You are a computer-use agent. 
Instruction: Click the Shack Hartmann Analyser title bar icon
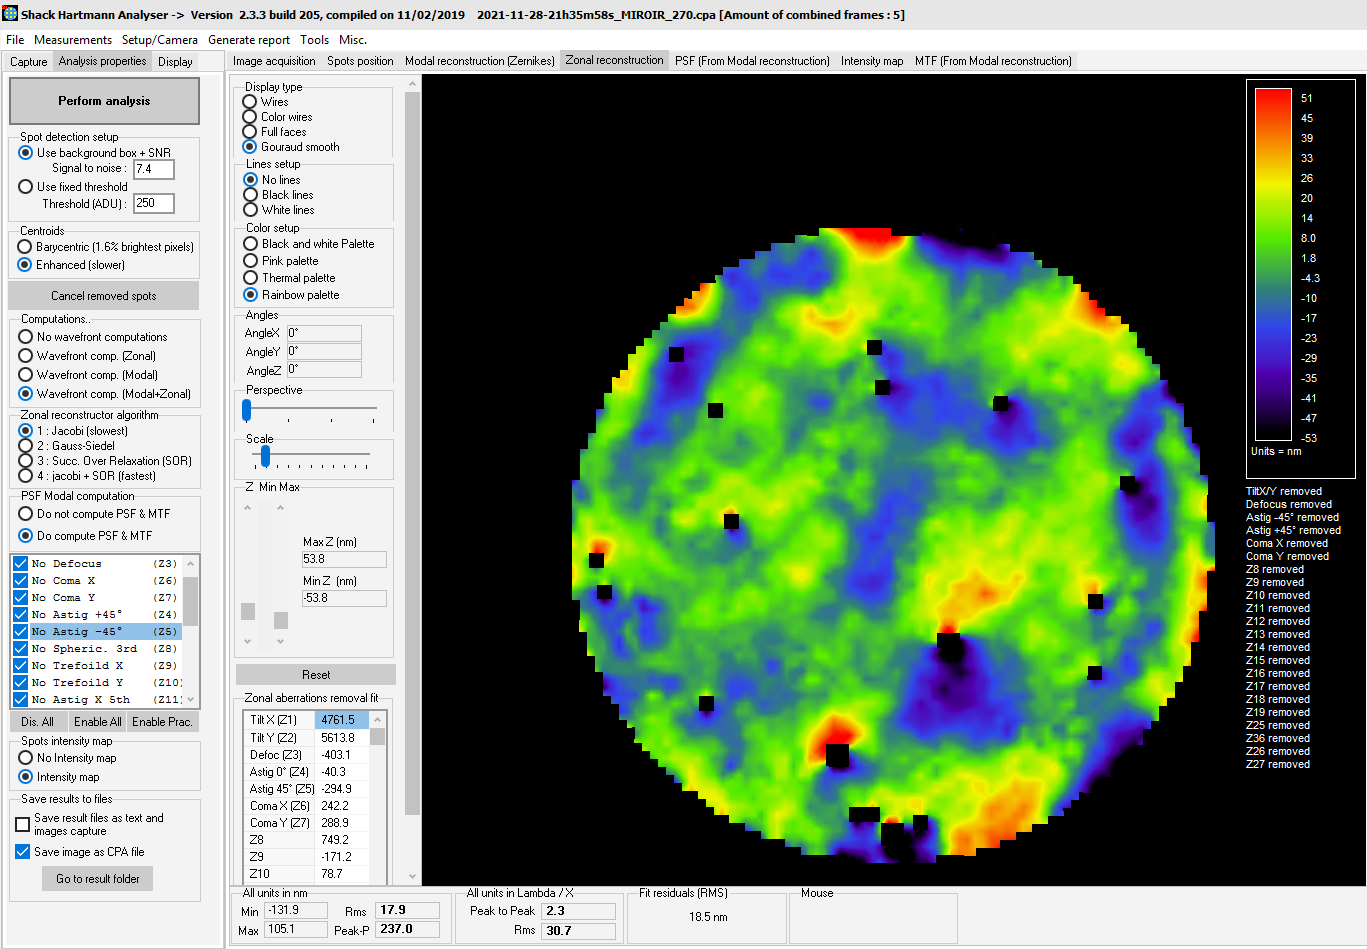click(10, 14)
